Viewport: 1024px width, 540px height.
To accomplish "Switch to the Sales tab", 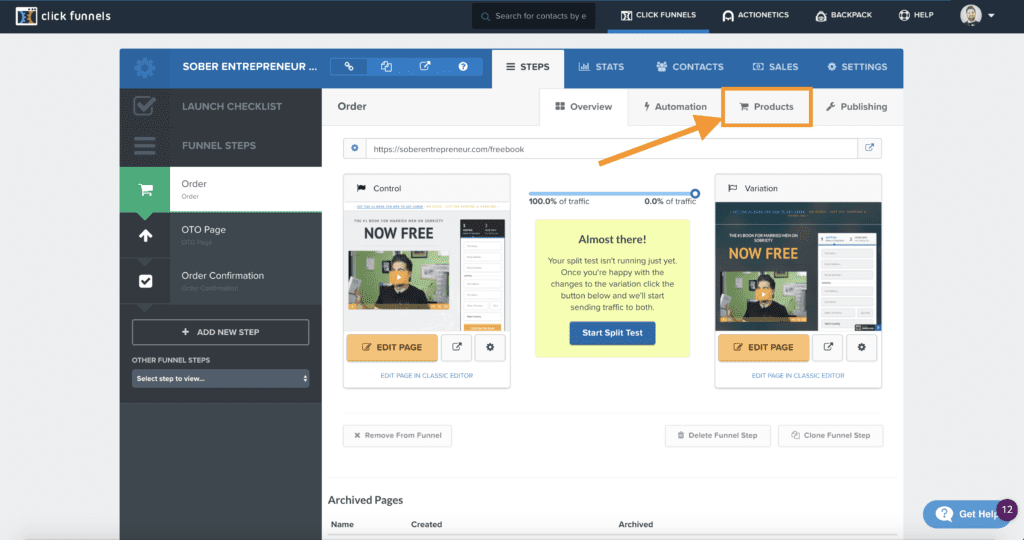I will coord(776,67).
